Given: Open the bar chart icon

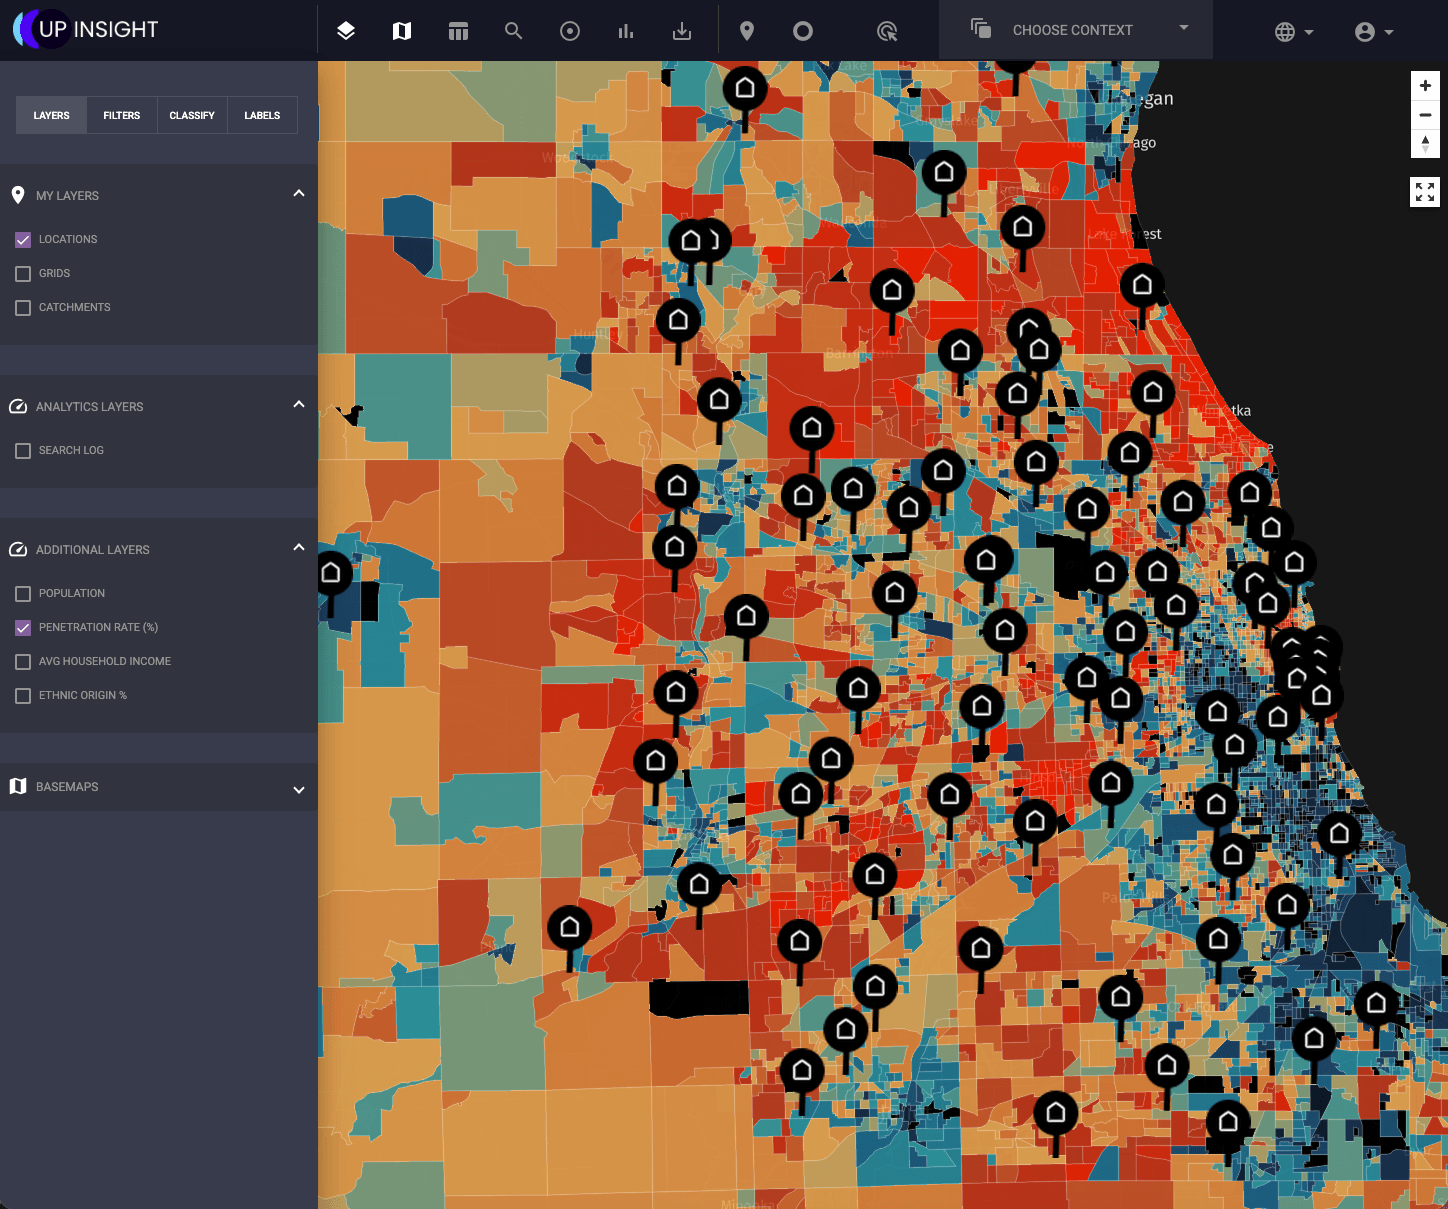Looking at the screenshot, I should [x=626, y=31].
